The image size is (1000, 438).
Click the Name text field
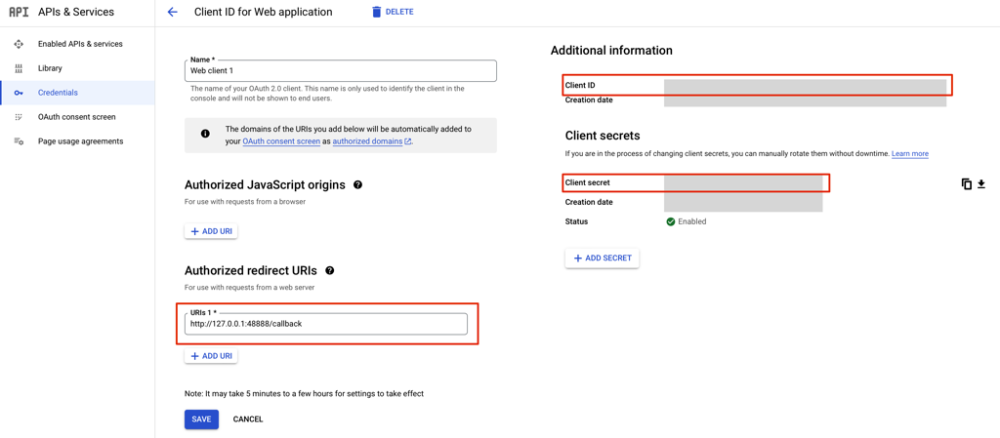click(340, 71)
